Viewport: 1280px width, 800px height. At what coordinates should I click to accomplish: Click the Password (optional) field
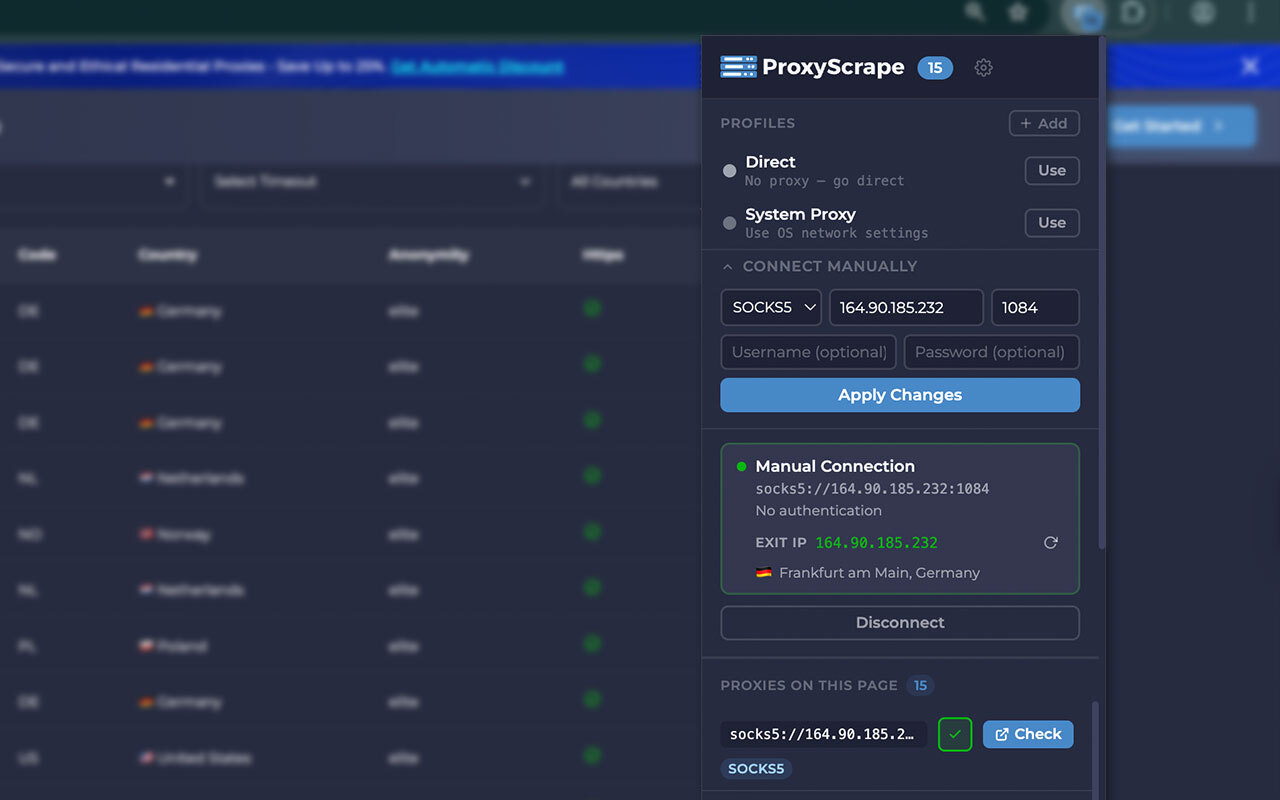point(992,352)
